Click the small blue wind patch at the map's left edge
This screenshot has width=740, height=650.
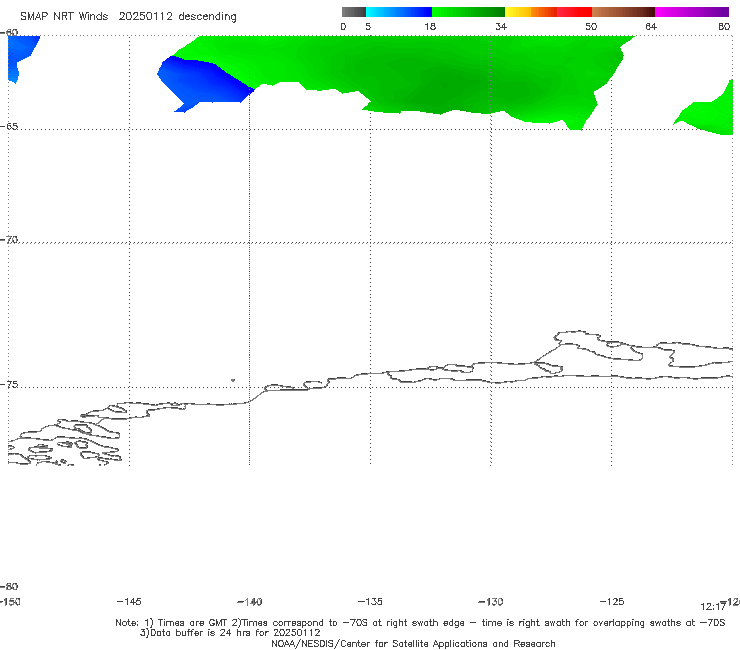[20, 54]
